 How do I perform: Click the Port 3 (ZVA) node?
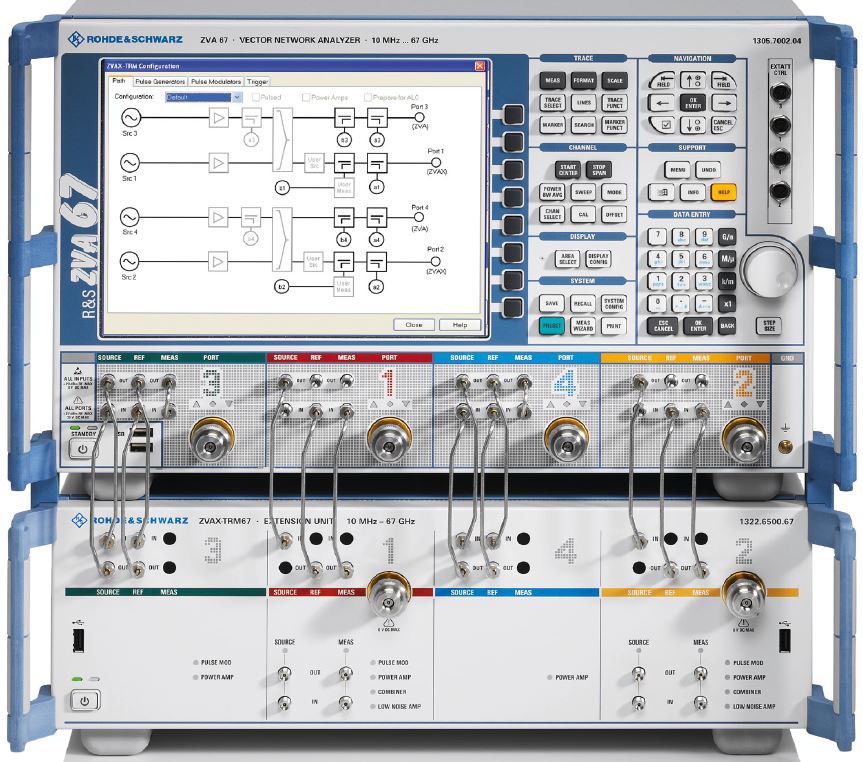419,117
